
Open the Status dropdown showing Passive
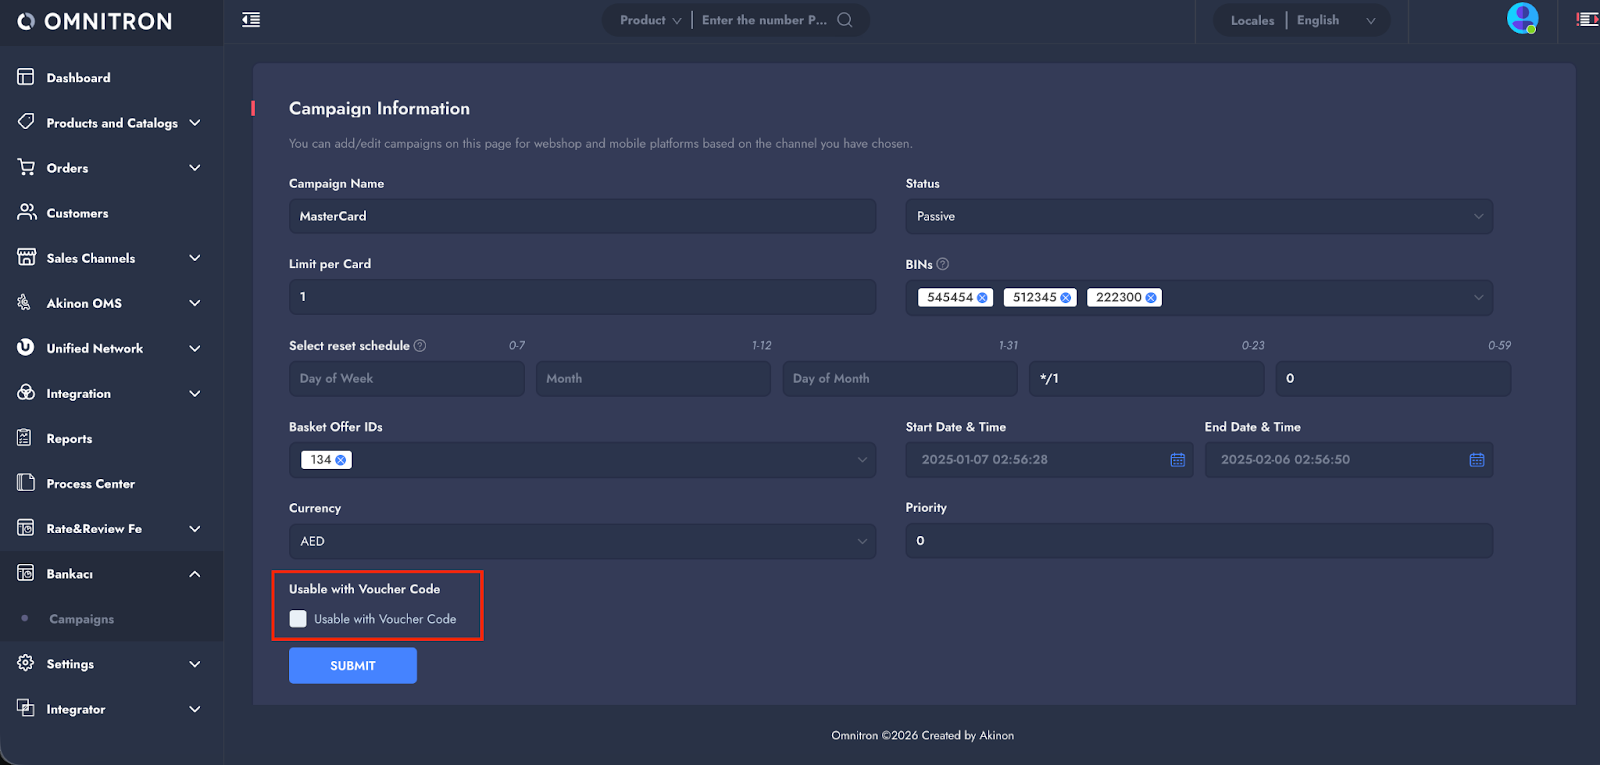[1198, 217]
